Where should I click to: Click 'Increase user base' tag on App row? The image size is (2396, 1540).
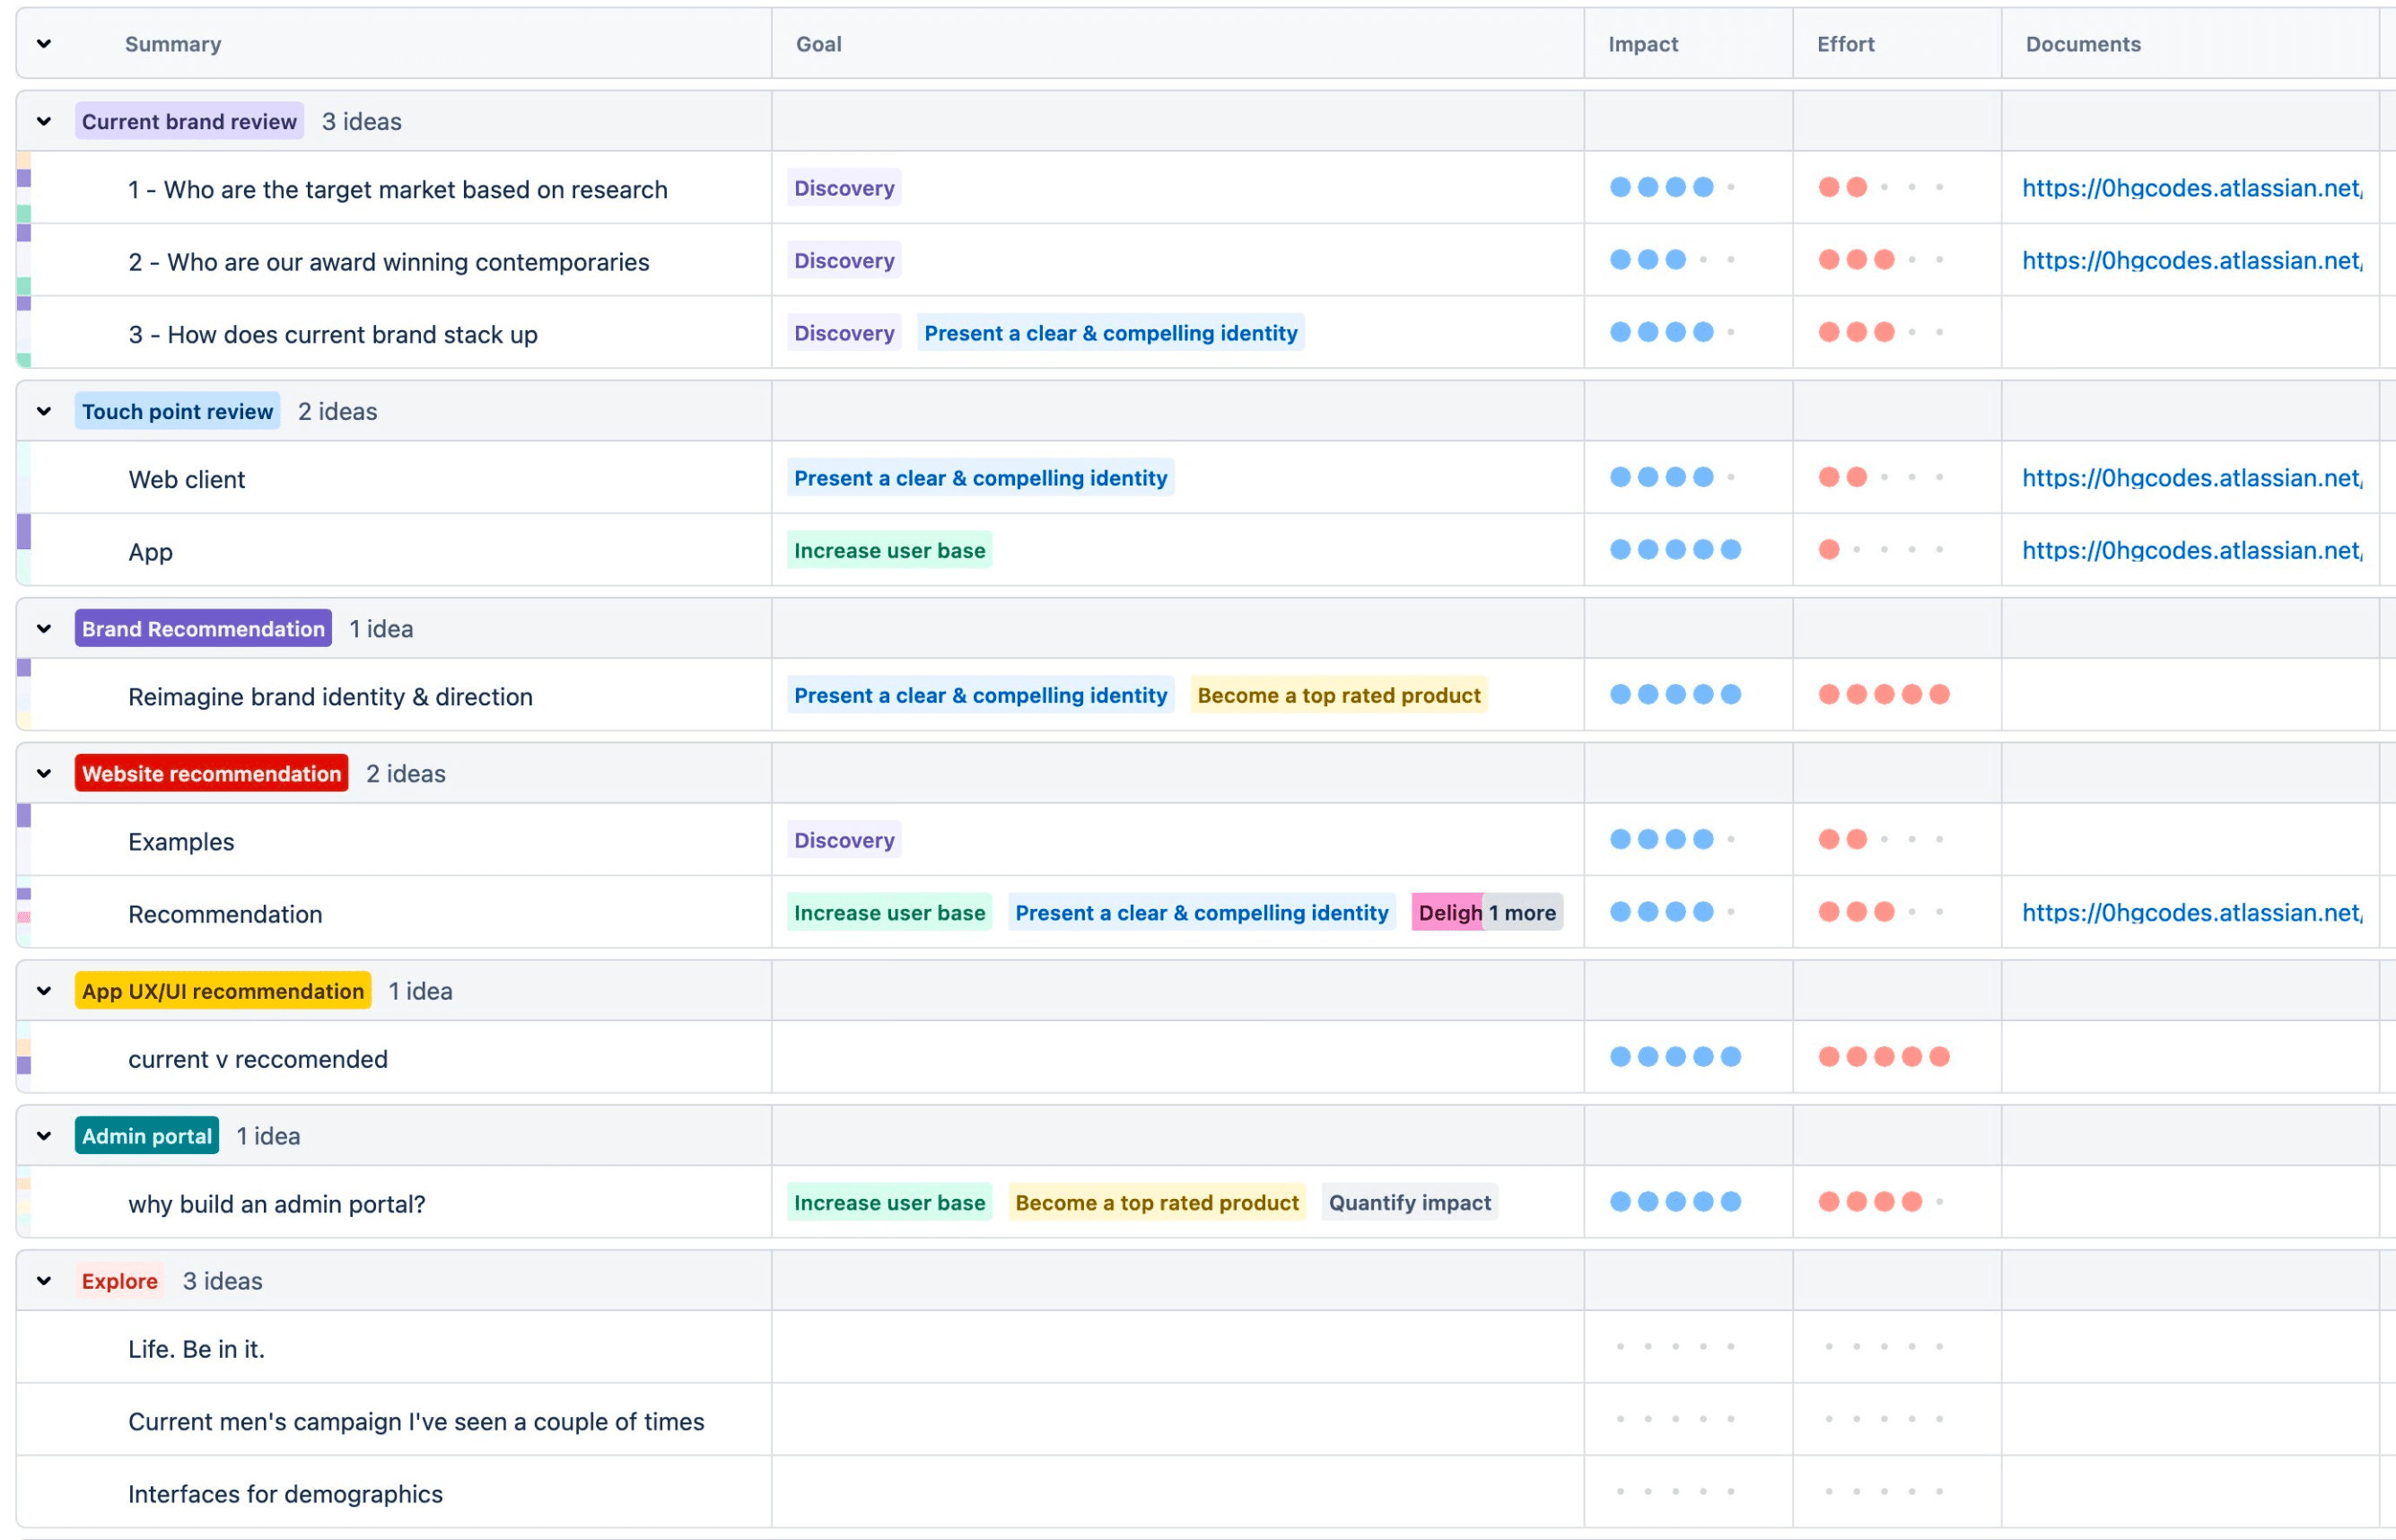(889, 551)
